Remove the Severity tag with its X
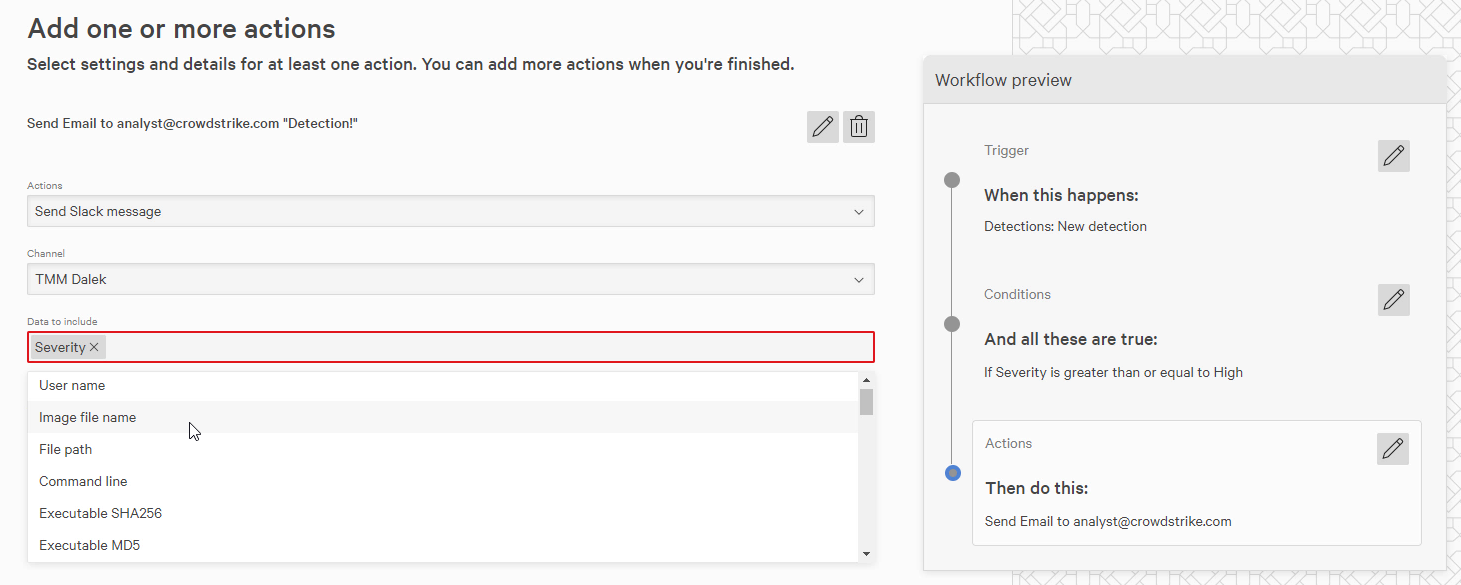 (x=92, y=346)
